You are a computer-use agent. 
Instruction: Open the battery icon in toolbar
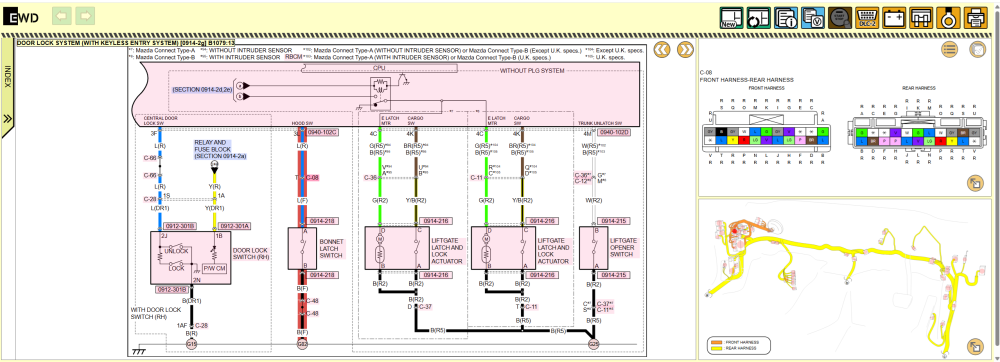[x=894, y=18]
